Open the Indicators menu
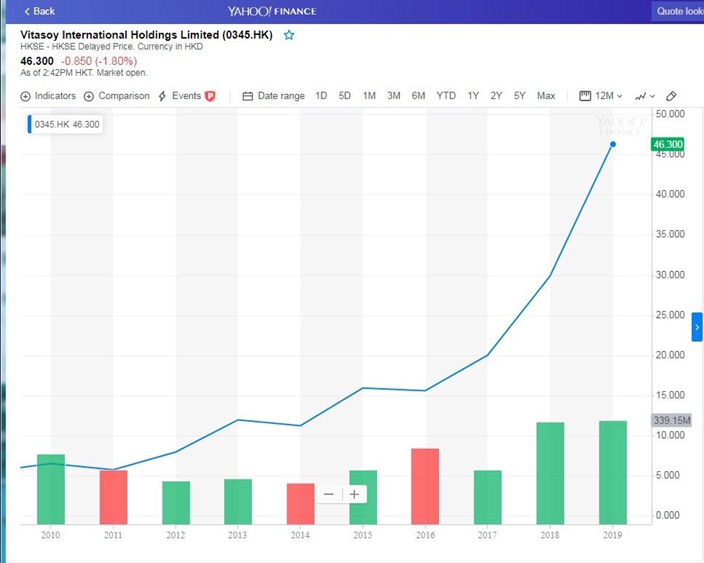Viewport: 704px width, 563px height. point(48,96)
